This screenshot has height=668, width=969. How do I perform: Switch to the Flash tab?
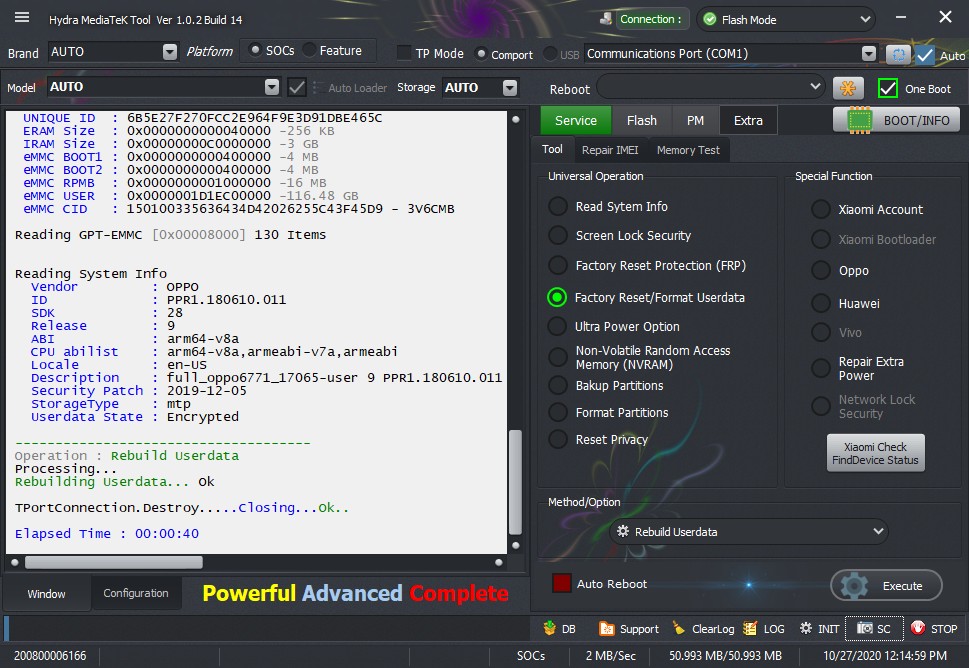(641, 120)
